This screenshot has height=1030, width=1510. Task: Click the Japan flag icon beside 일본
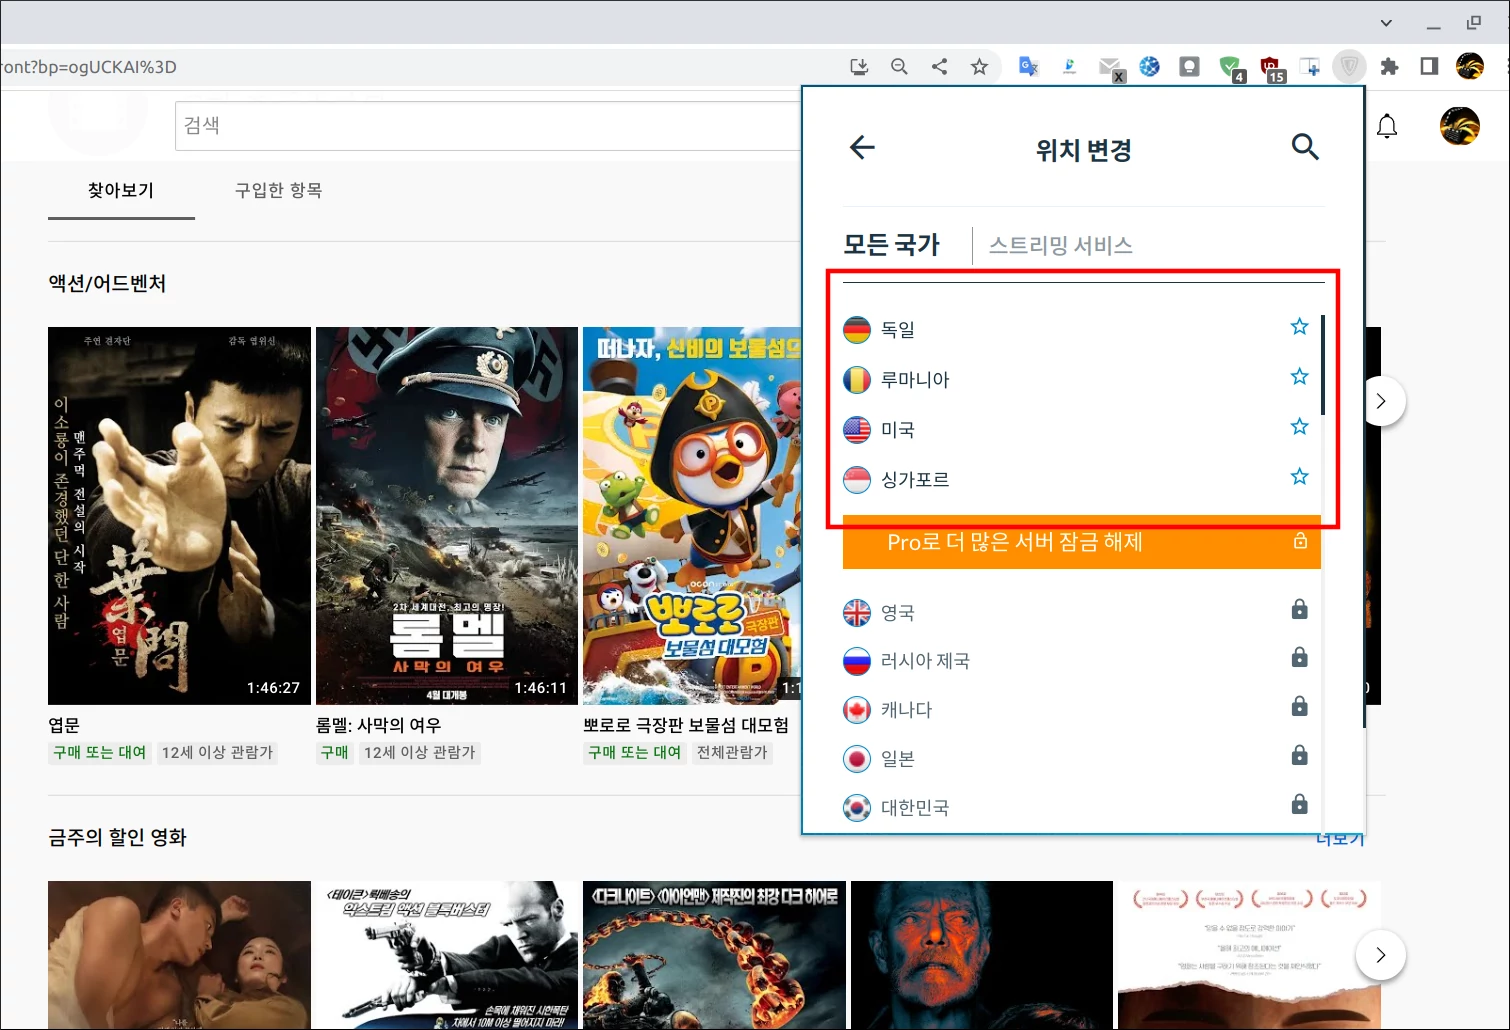click(857, 758)
